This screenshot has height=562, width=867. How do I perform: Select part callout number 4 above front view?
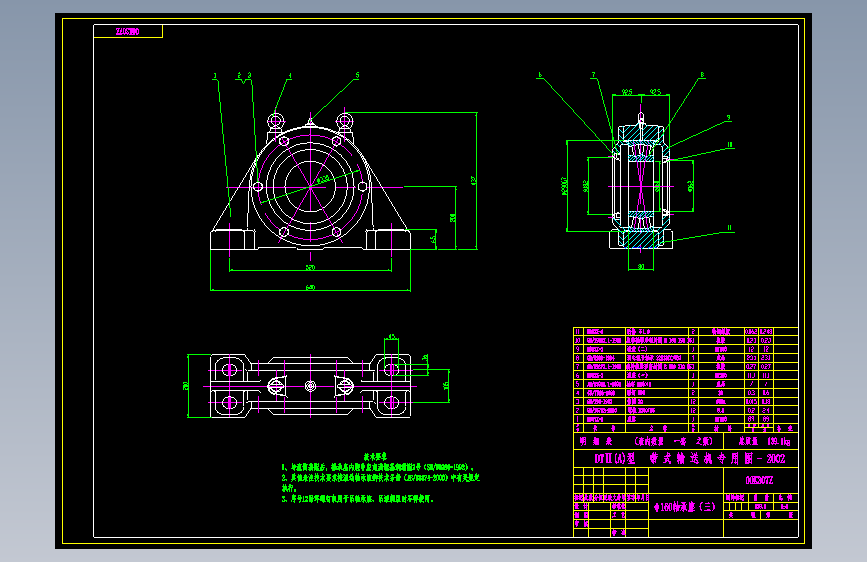pyautogui.click(x=290, y=76)
